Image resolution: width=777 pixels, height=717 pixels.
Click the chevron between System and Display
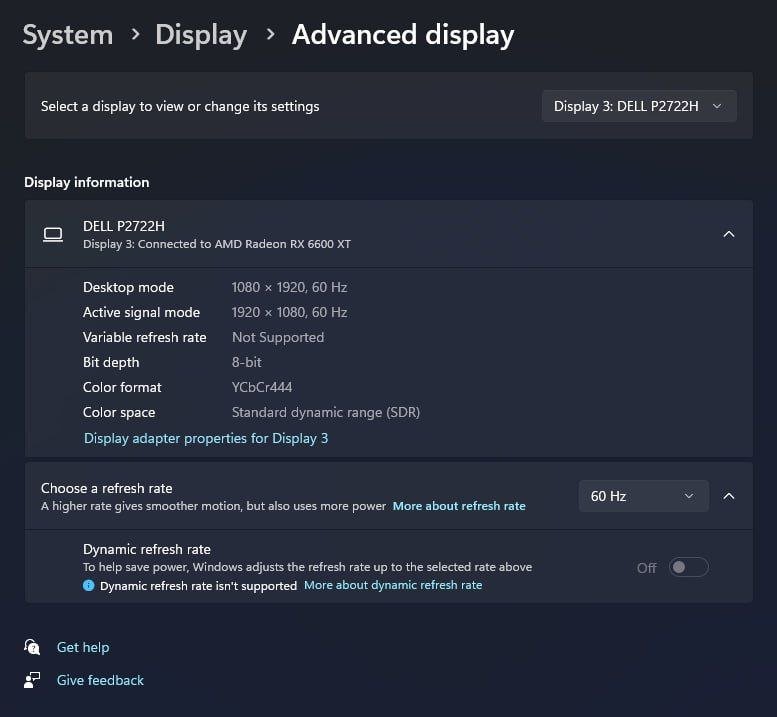pos(135,35)
